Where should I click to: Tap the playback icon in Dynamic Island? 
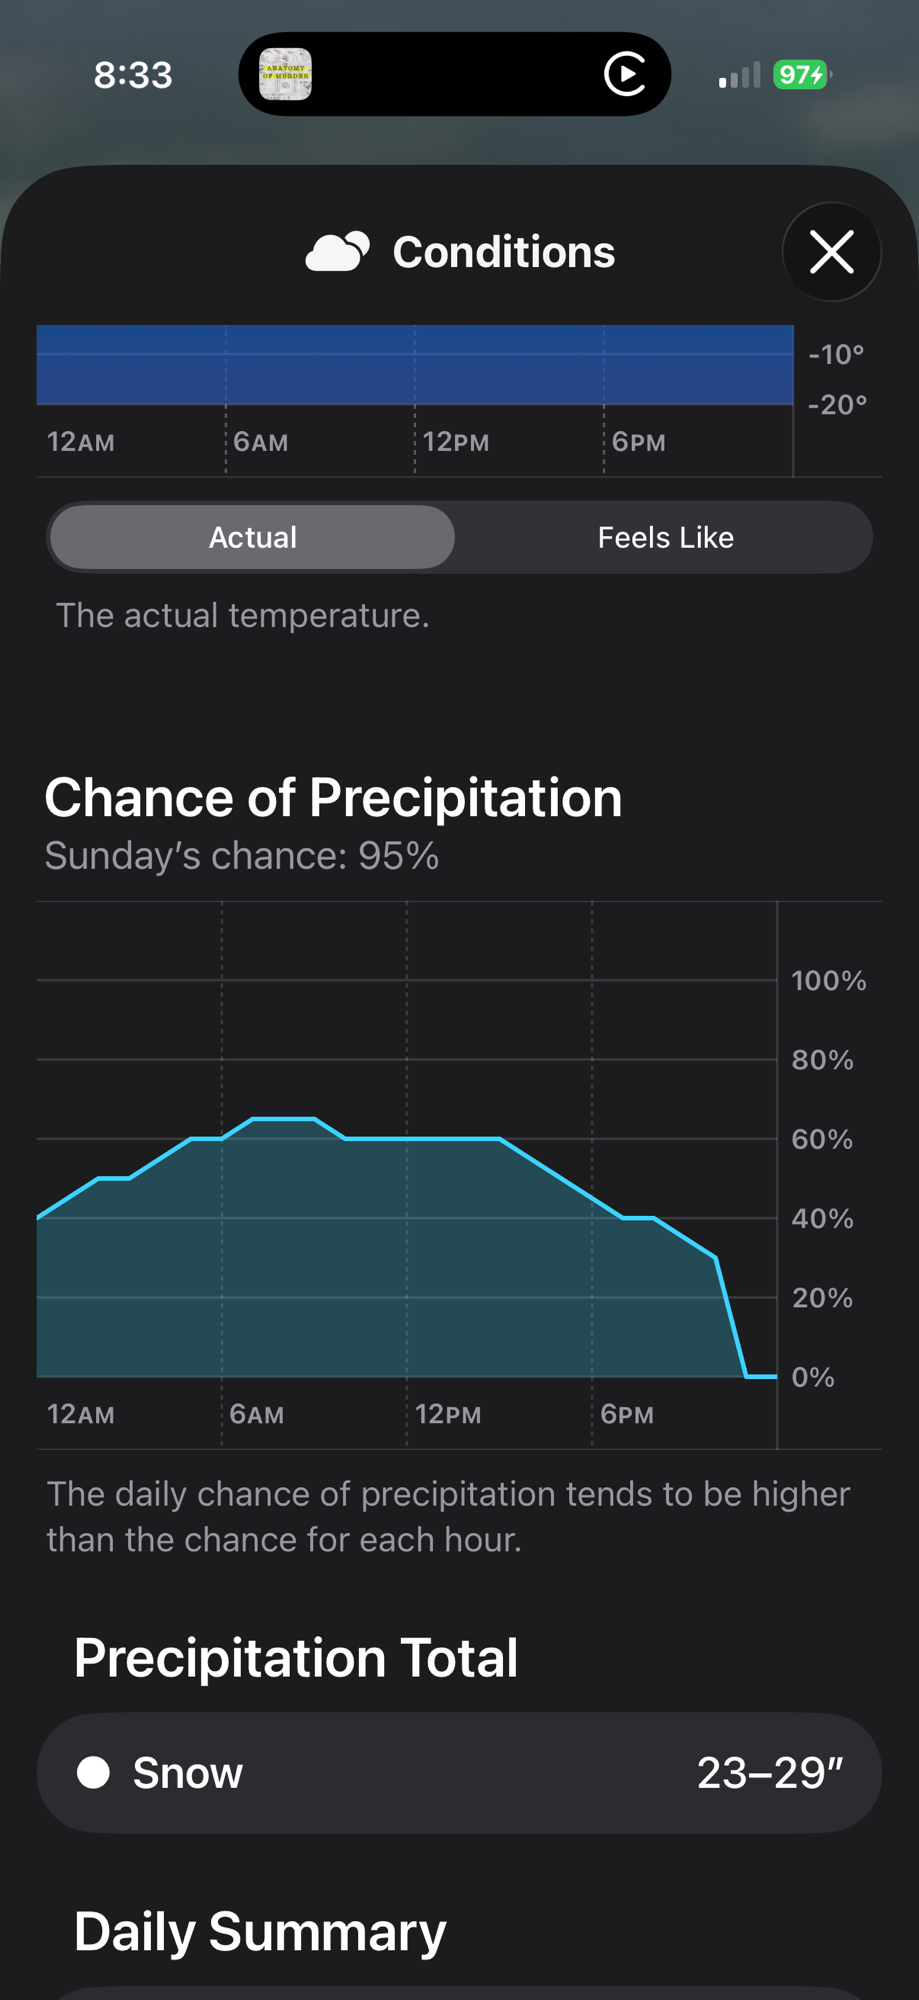click(625, 75)
